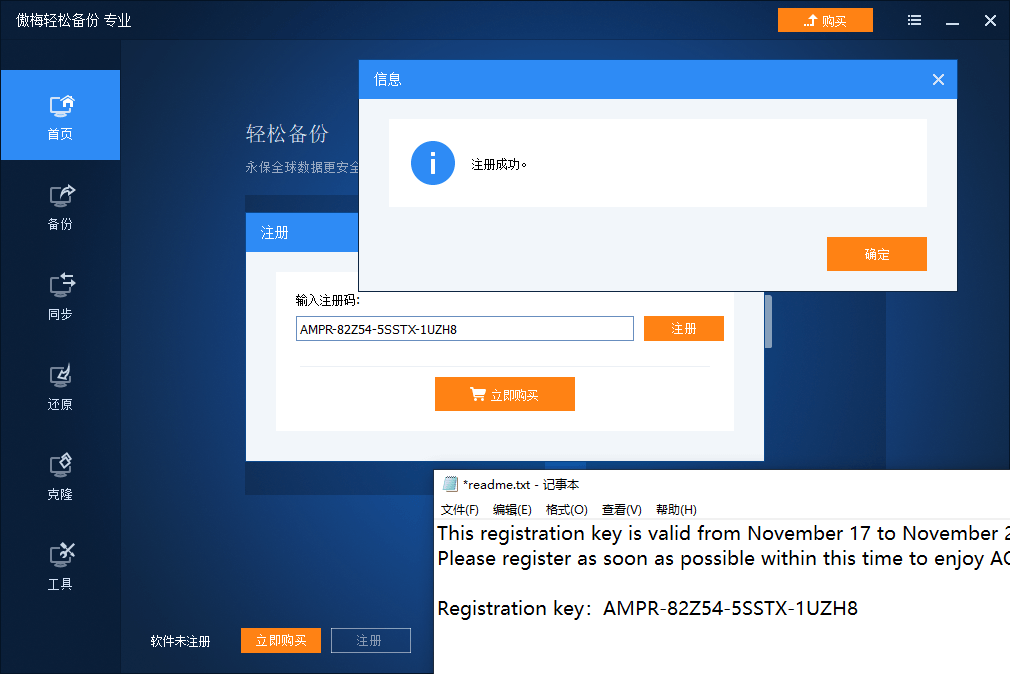Click the registration code input field
The height and width of the screenshot is (674, 1010).
point(464,329)
